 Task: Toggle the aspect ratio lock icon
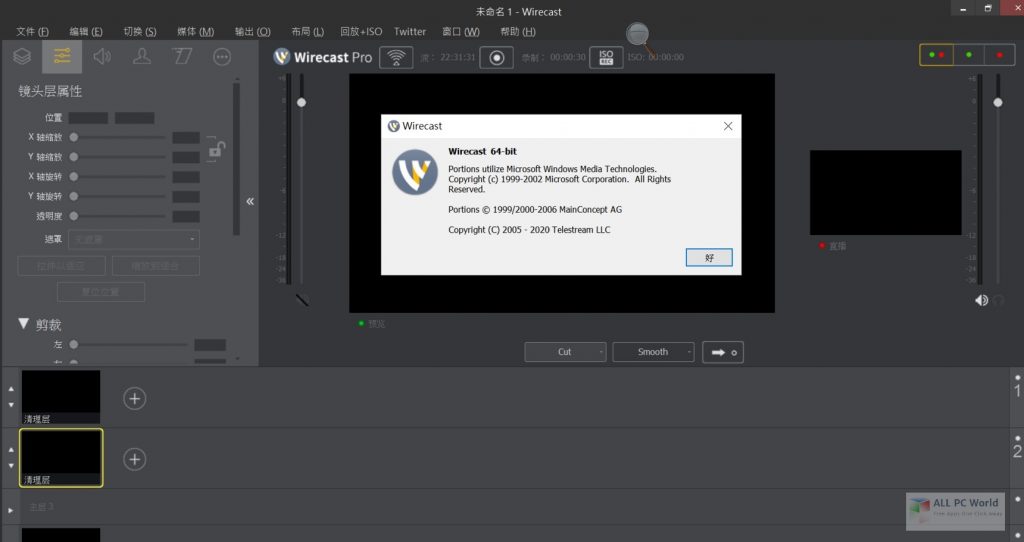(216, 150)
